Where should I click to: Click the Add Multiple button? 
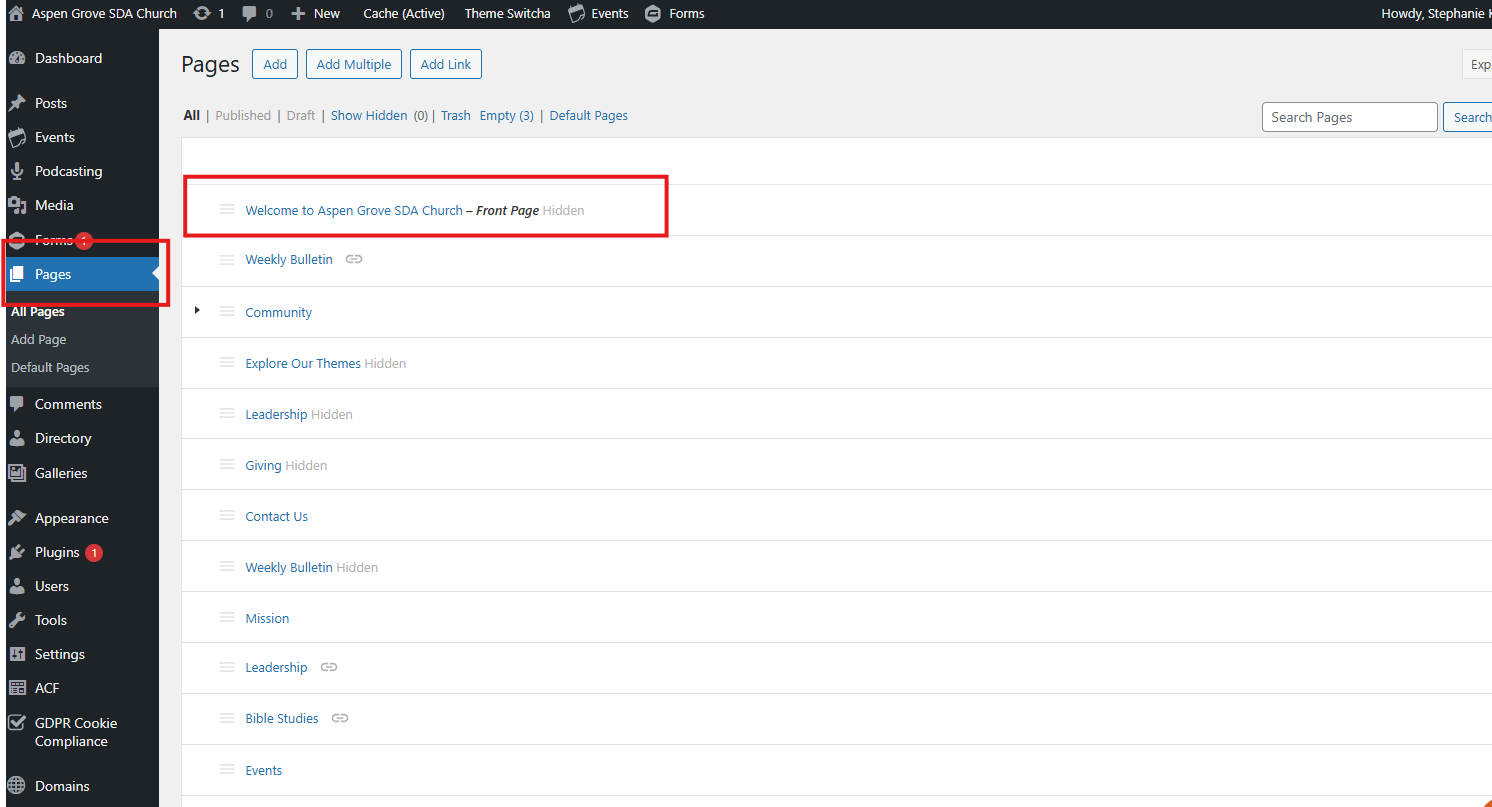(x=354, y=64)
